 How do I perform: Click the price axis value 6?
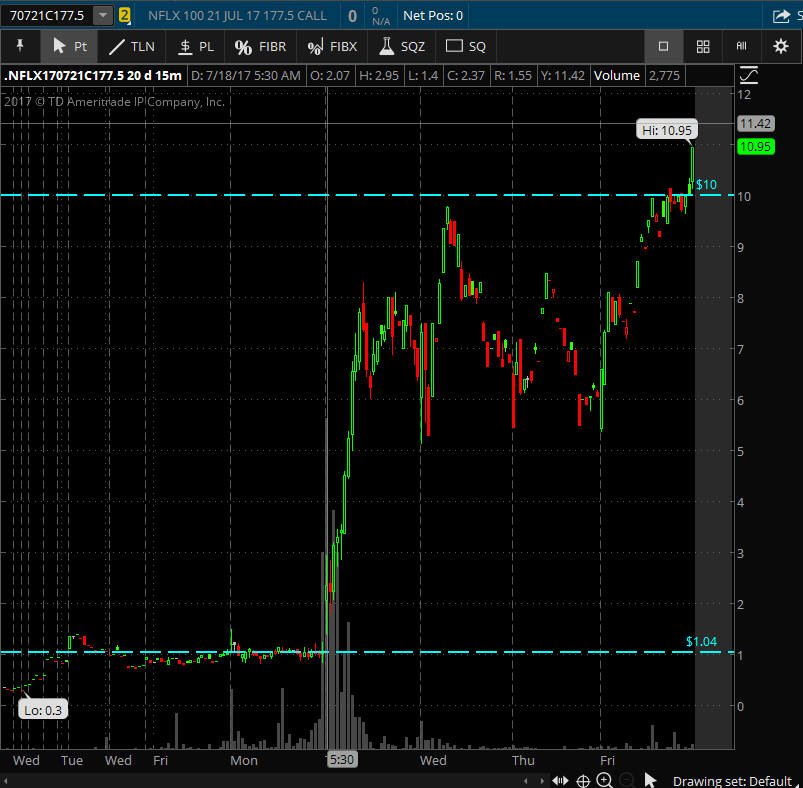(741, 400)
